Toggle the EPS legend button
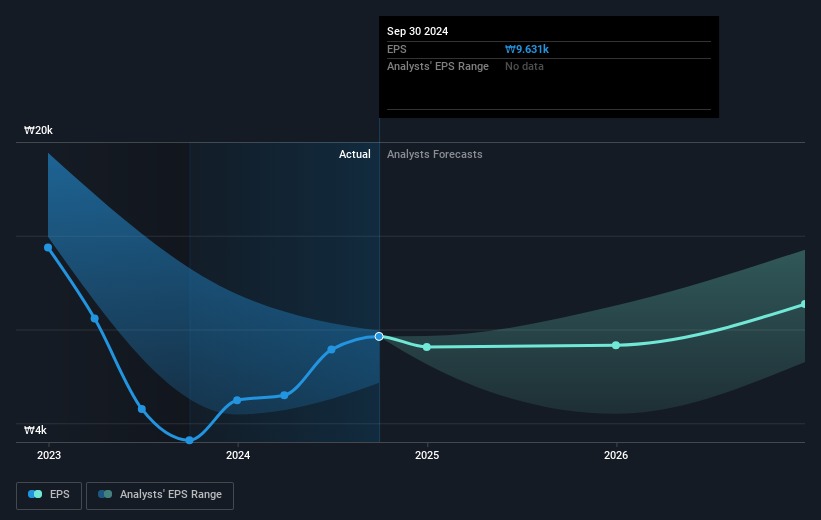The image size is (821, 520). click(49, 495)
